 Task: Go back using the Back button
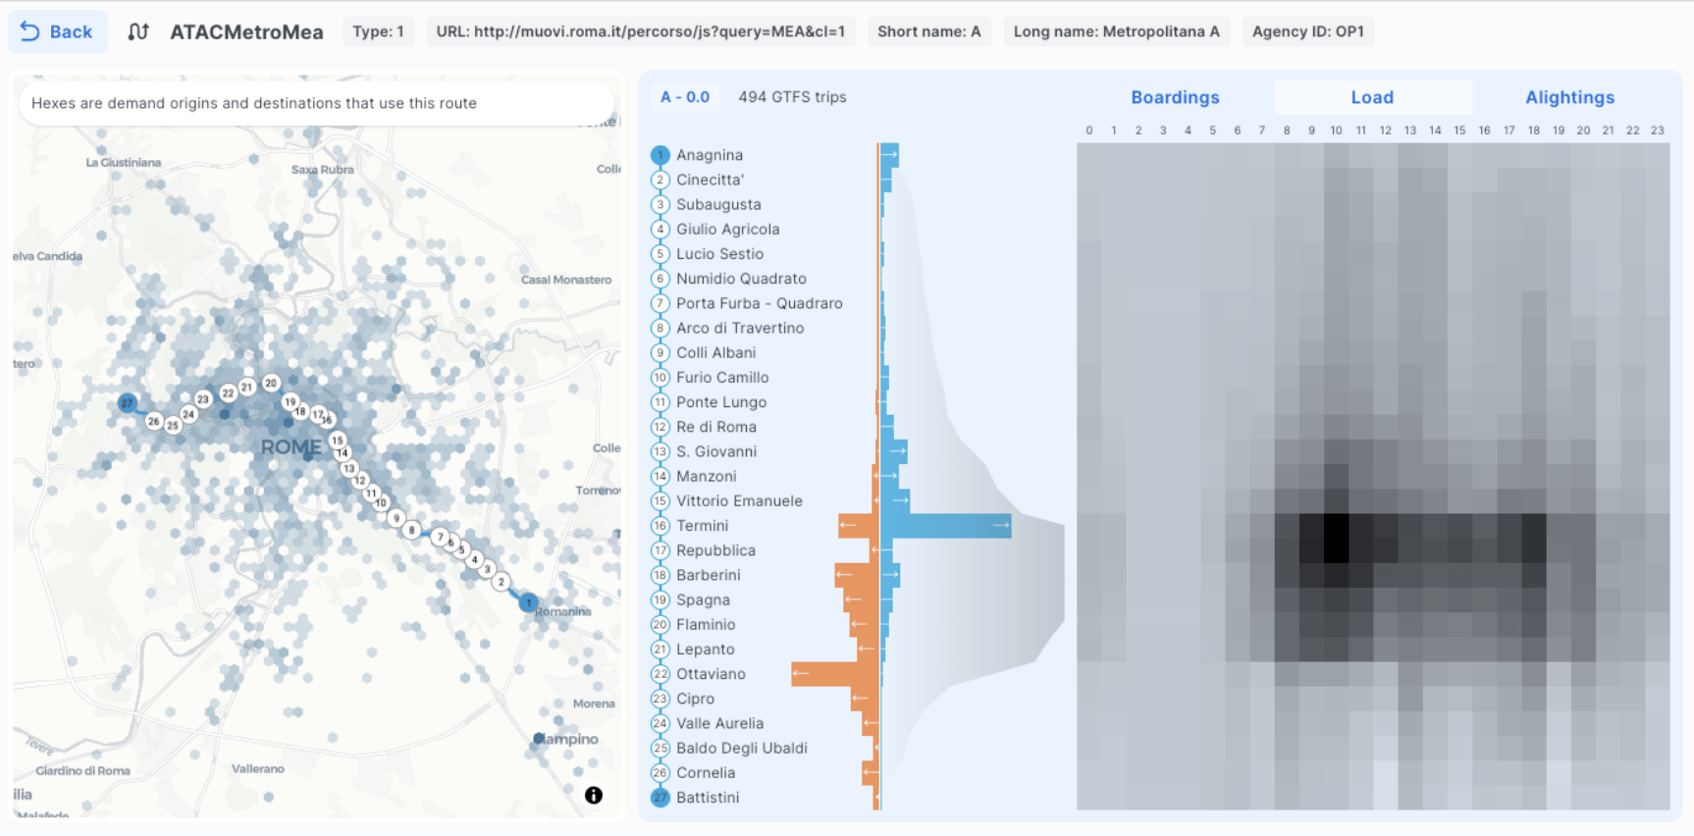click(57, 32)
